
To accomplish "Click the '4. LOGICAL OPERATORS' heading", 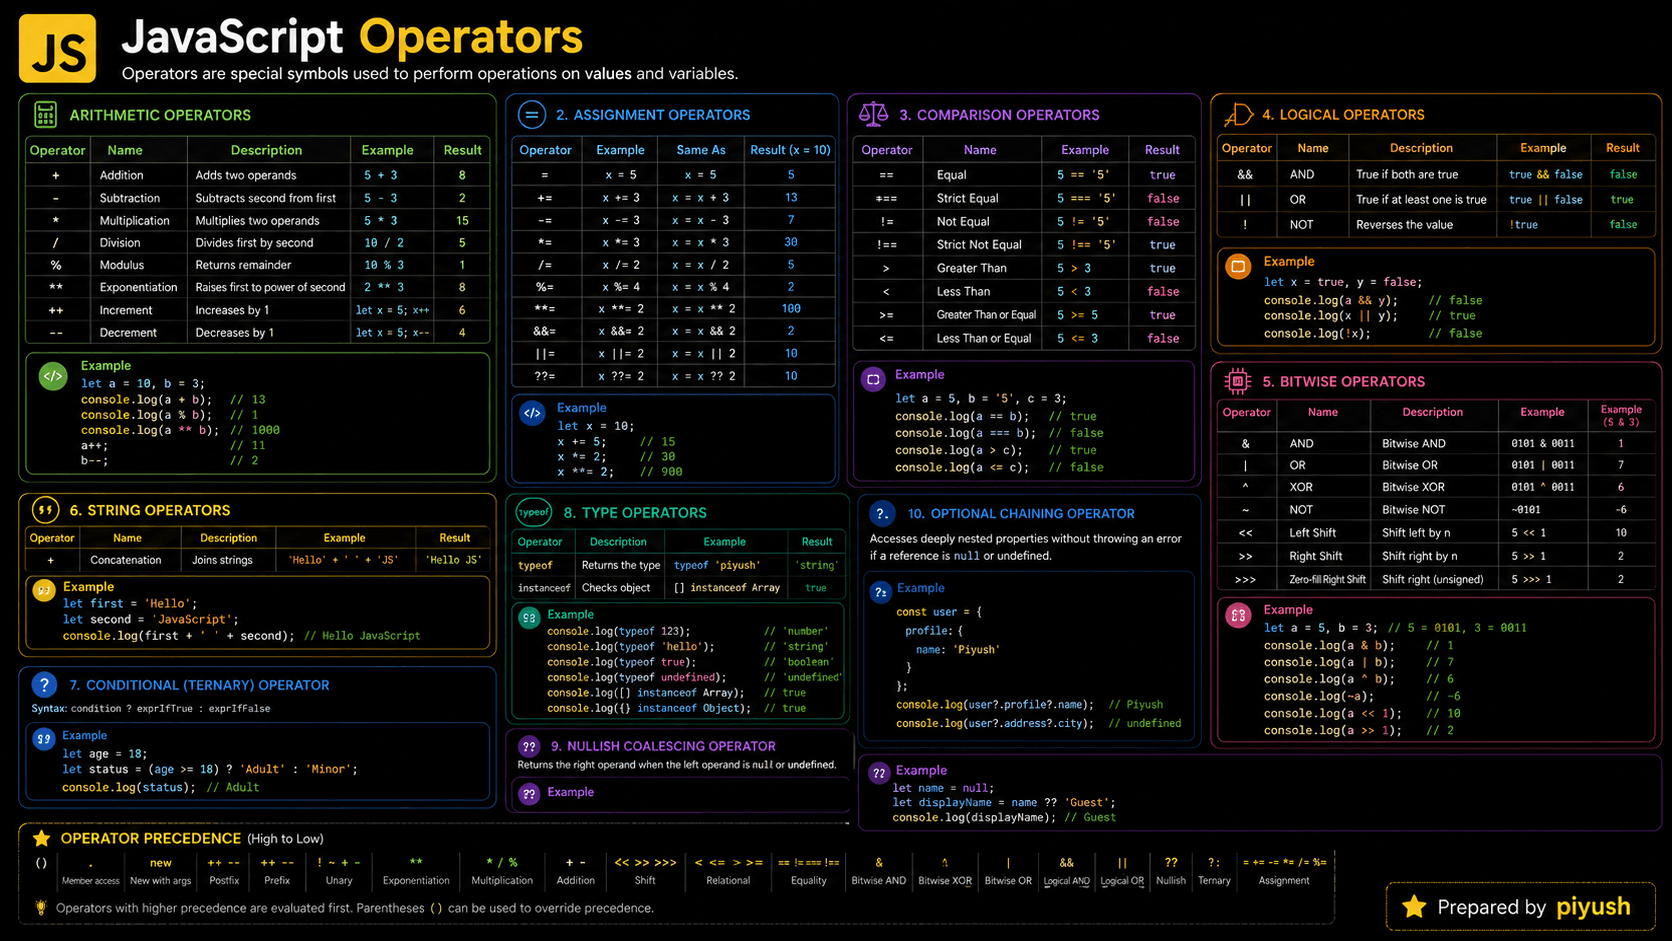I will (x=1343, y=115).
